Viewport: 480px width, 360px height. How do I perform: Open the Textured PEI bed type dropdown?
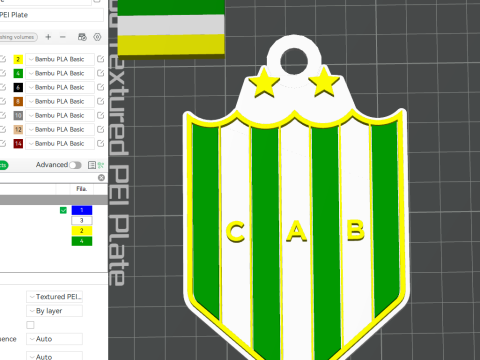54,297
